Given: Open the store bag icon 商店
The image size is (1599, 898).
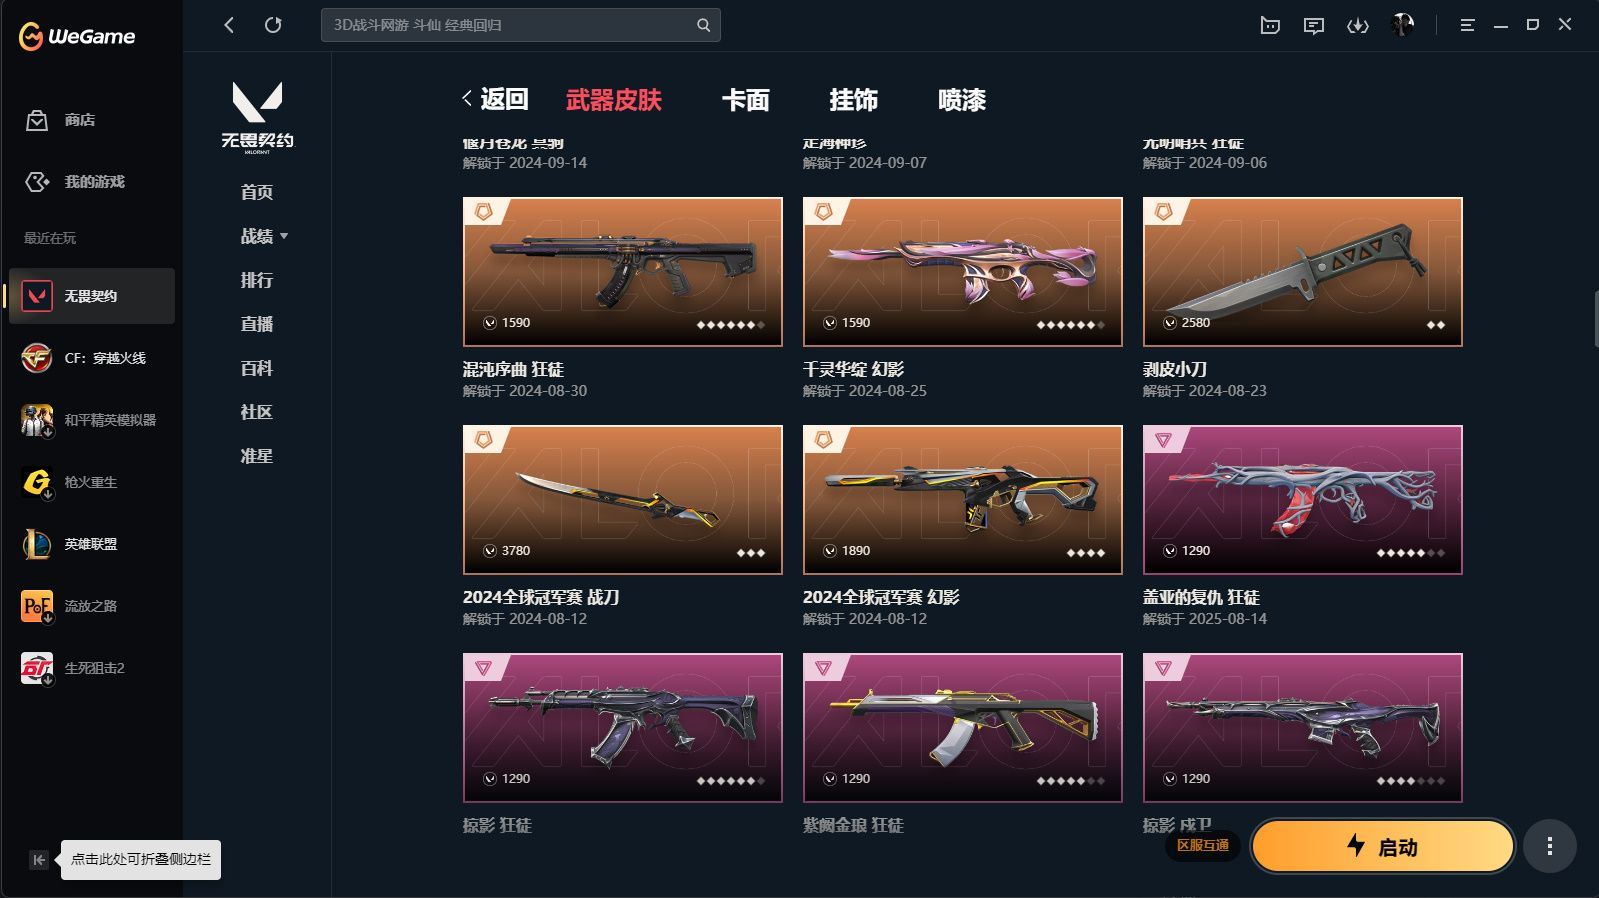Looking at the screenshot, I should tap(37, 120).
